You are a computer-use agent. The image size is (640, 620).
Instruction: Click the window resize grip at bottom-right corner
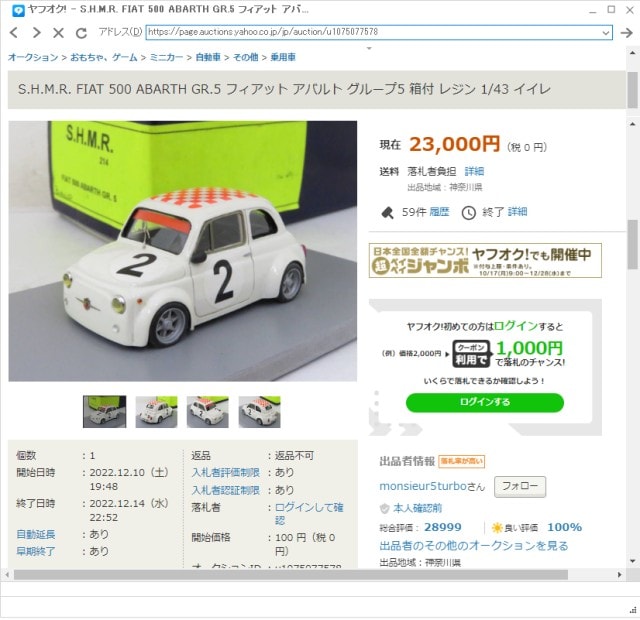(633, 611)
